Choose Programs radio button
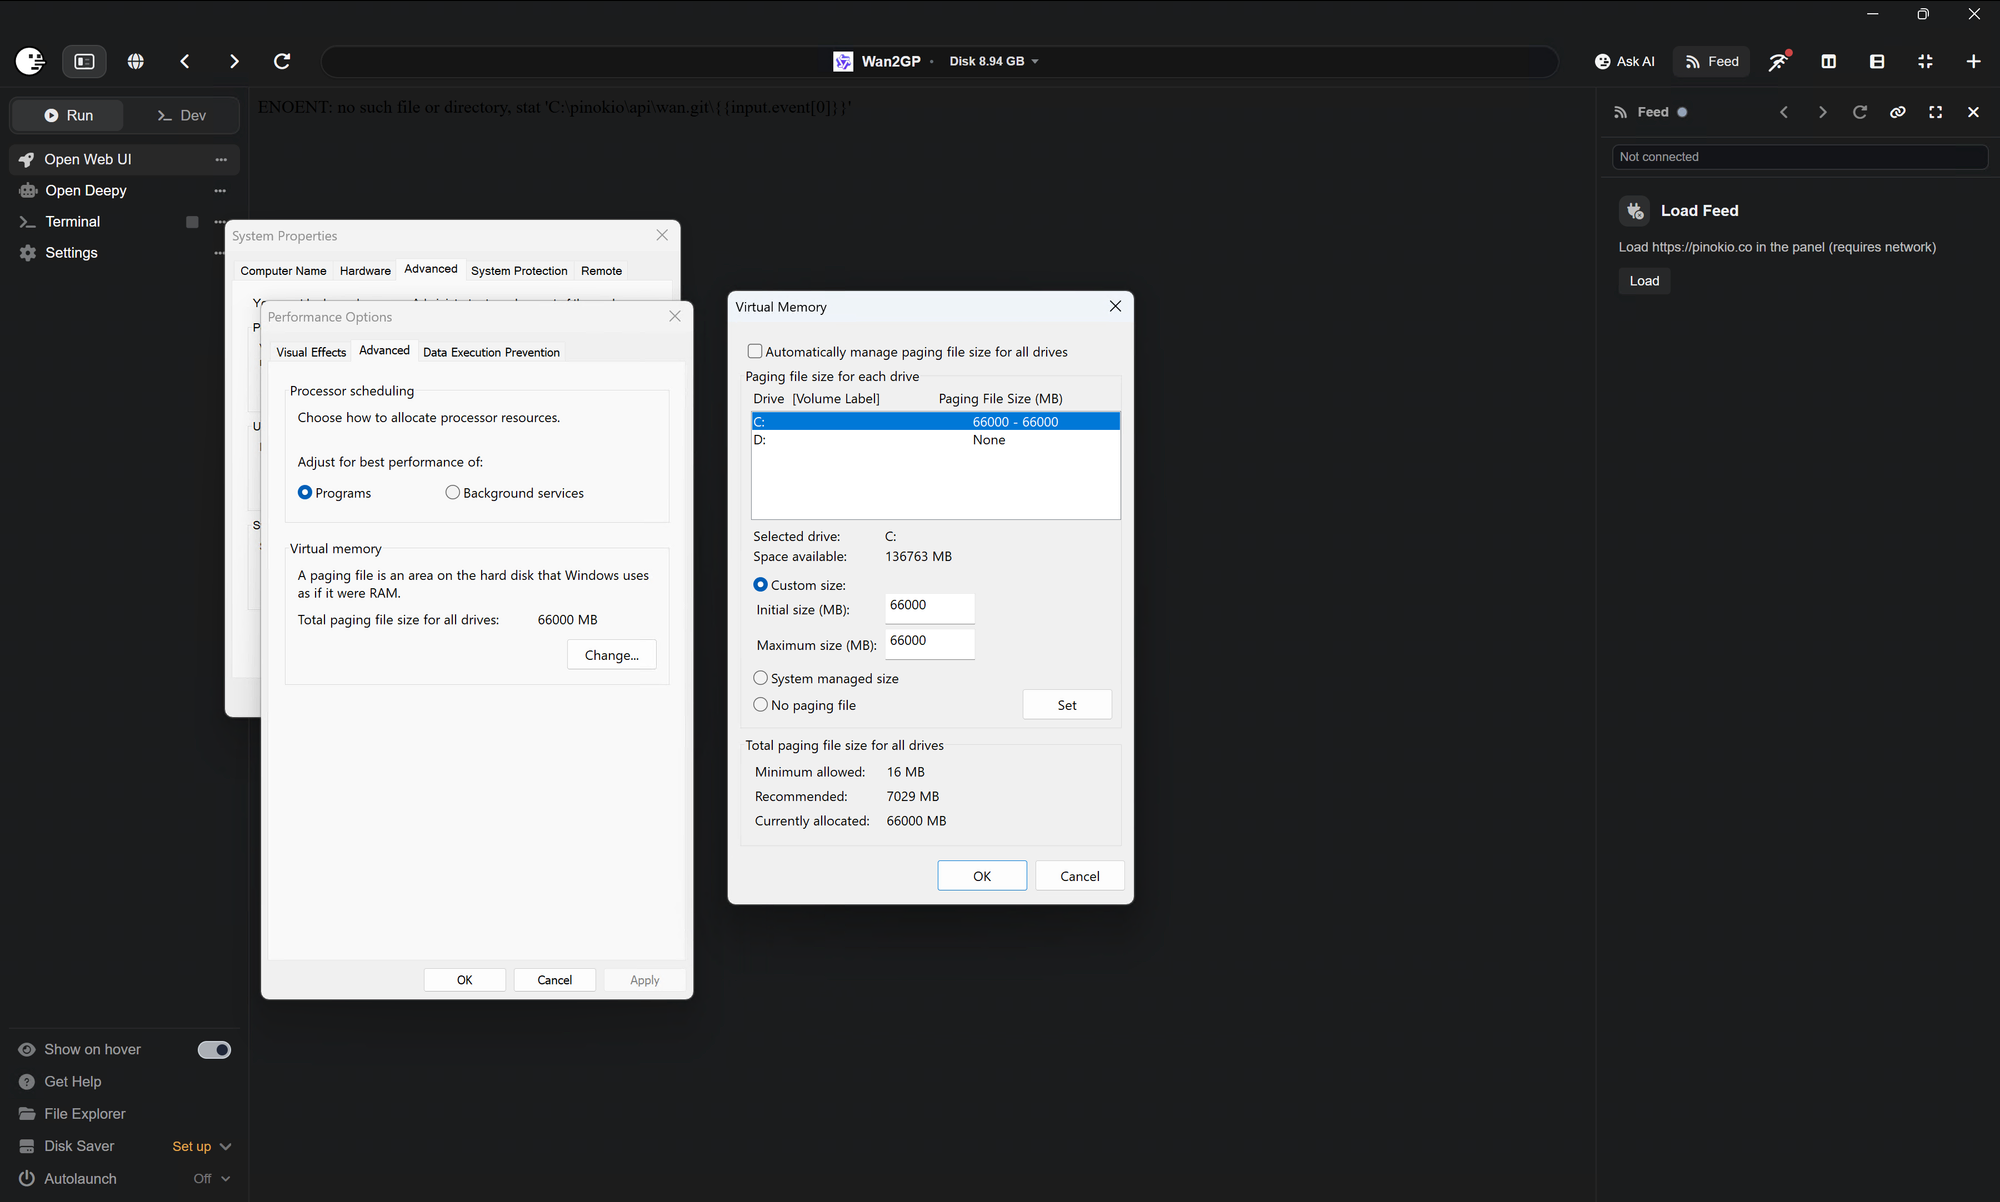Screen dimensions: 2000x1202 point(305,492)
